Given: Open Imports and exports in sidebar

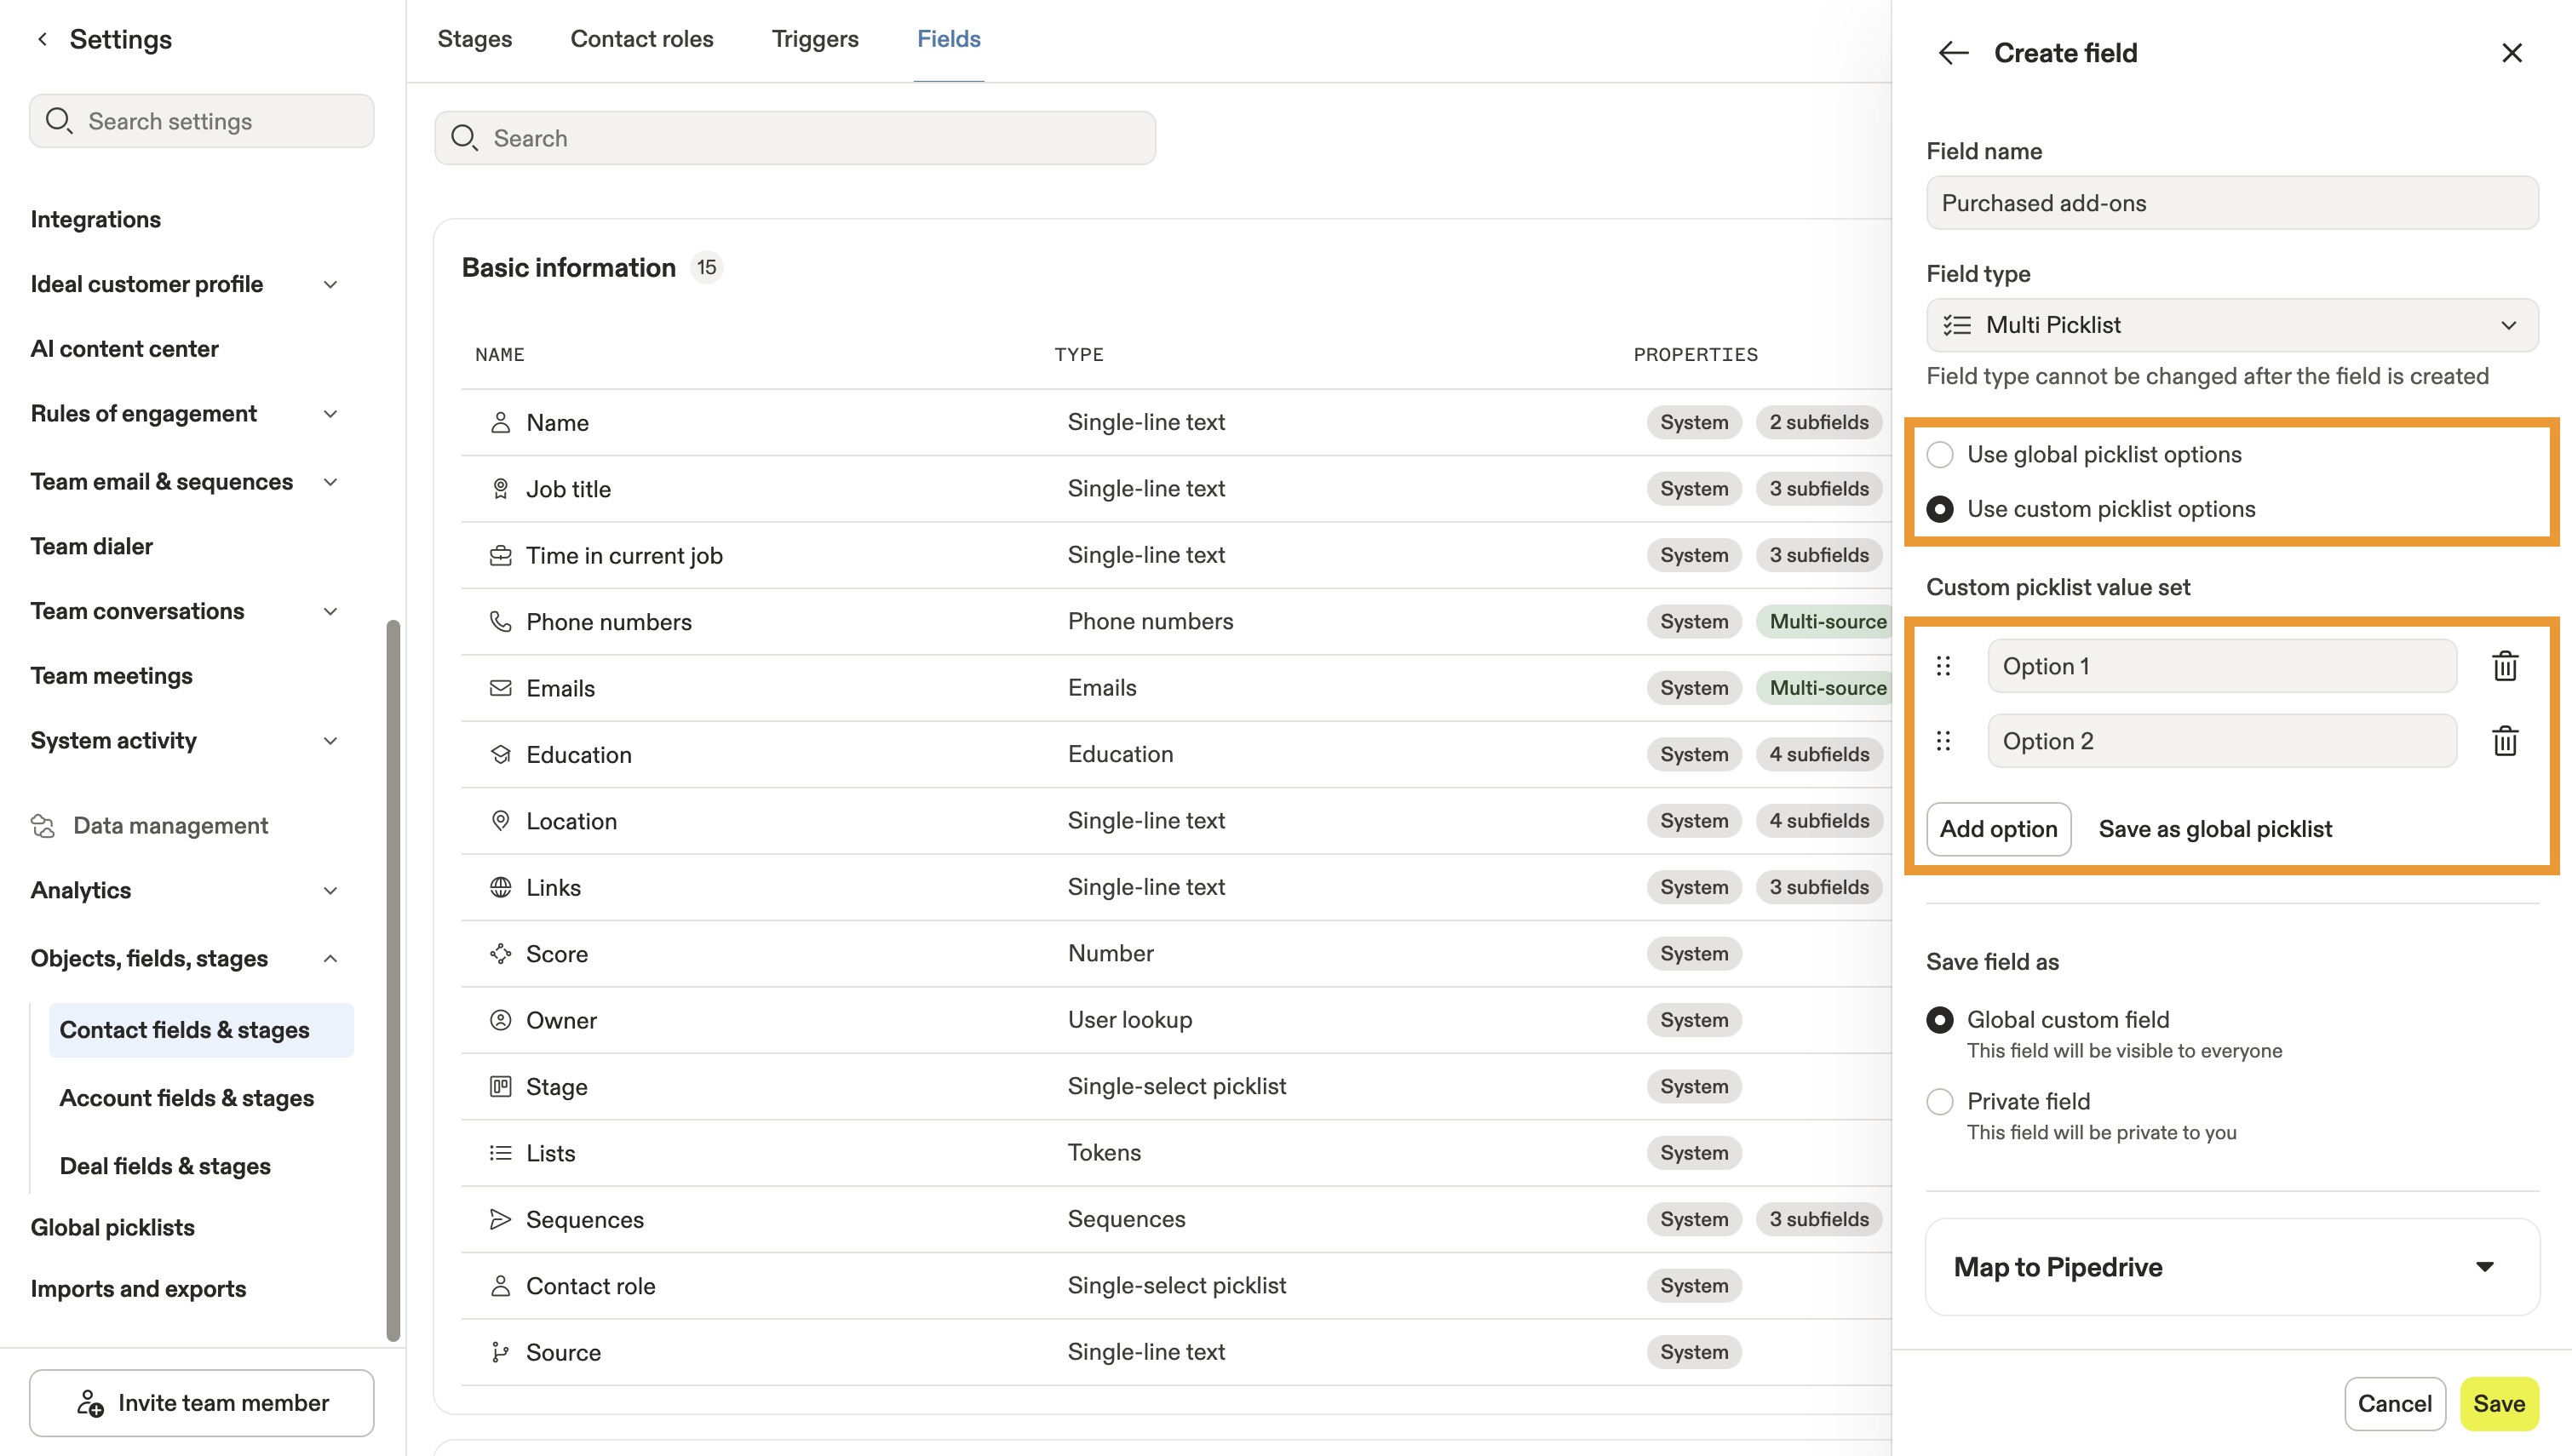Looking at the screenshot, I should coord(138,1289).
